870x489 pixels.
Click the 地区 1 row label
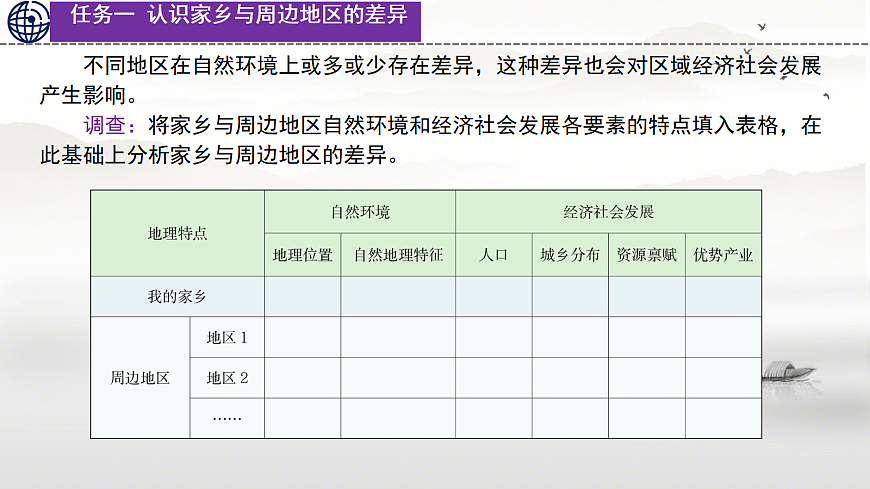coord(227,337)
